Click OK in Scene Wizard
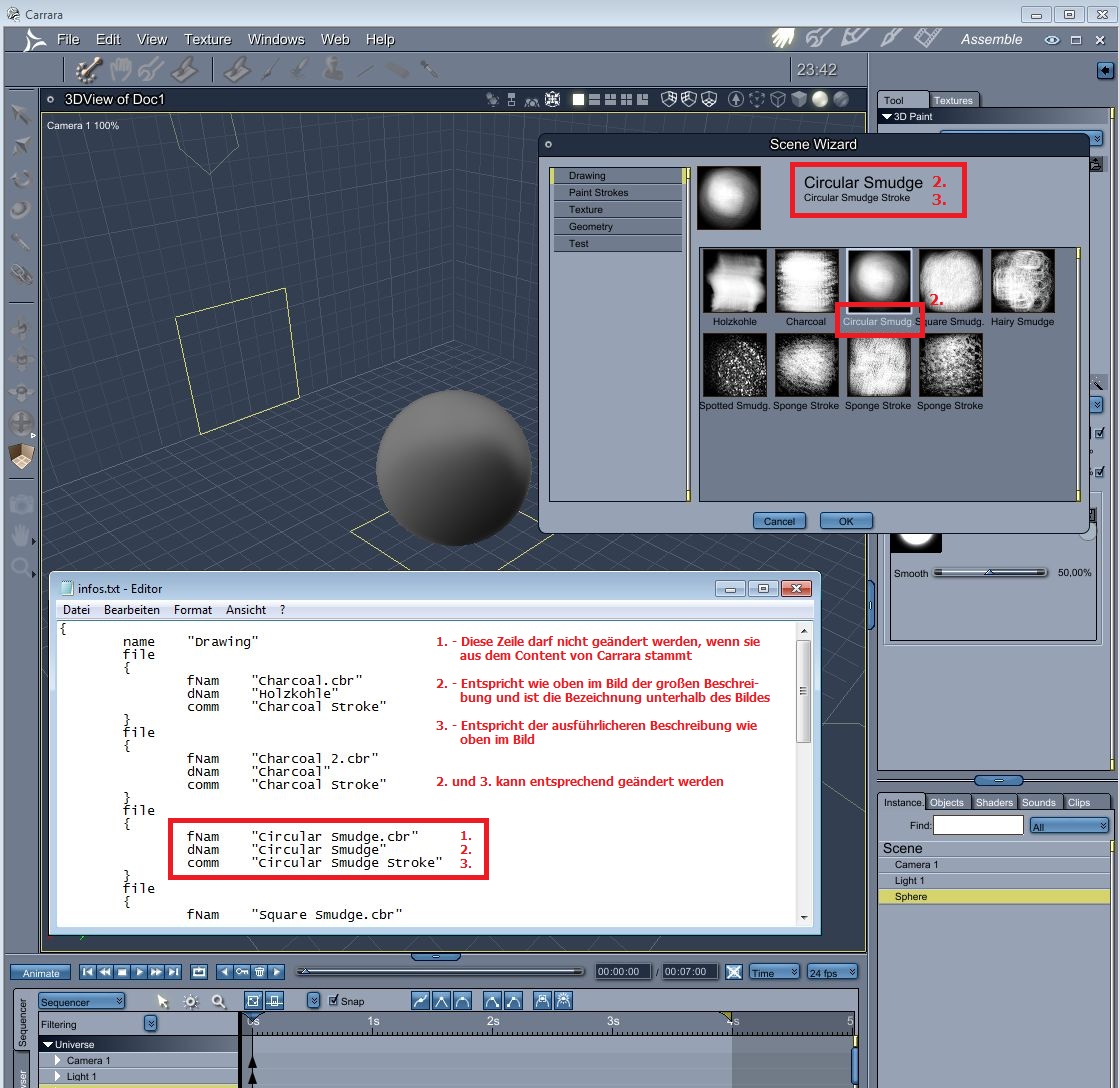Image resolution: width=1119 pixels, height=1088 pixels. 846,521
